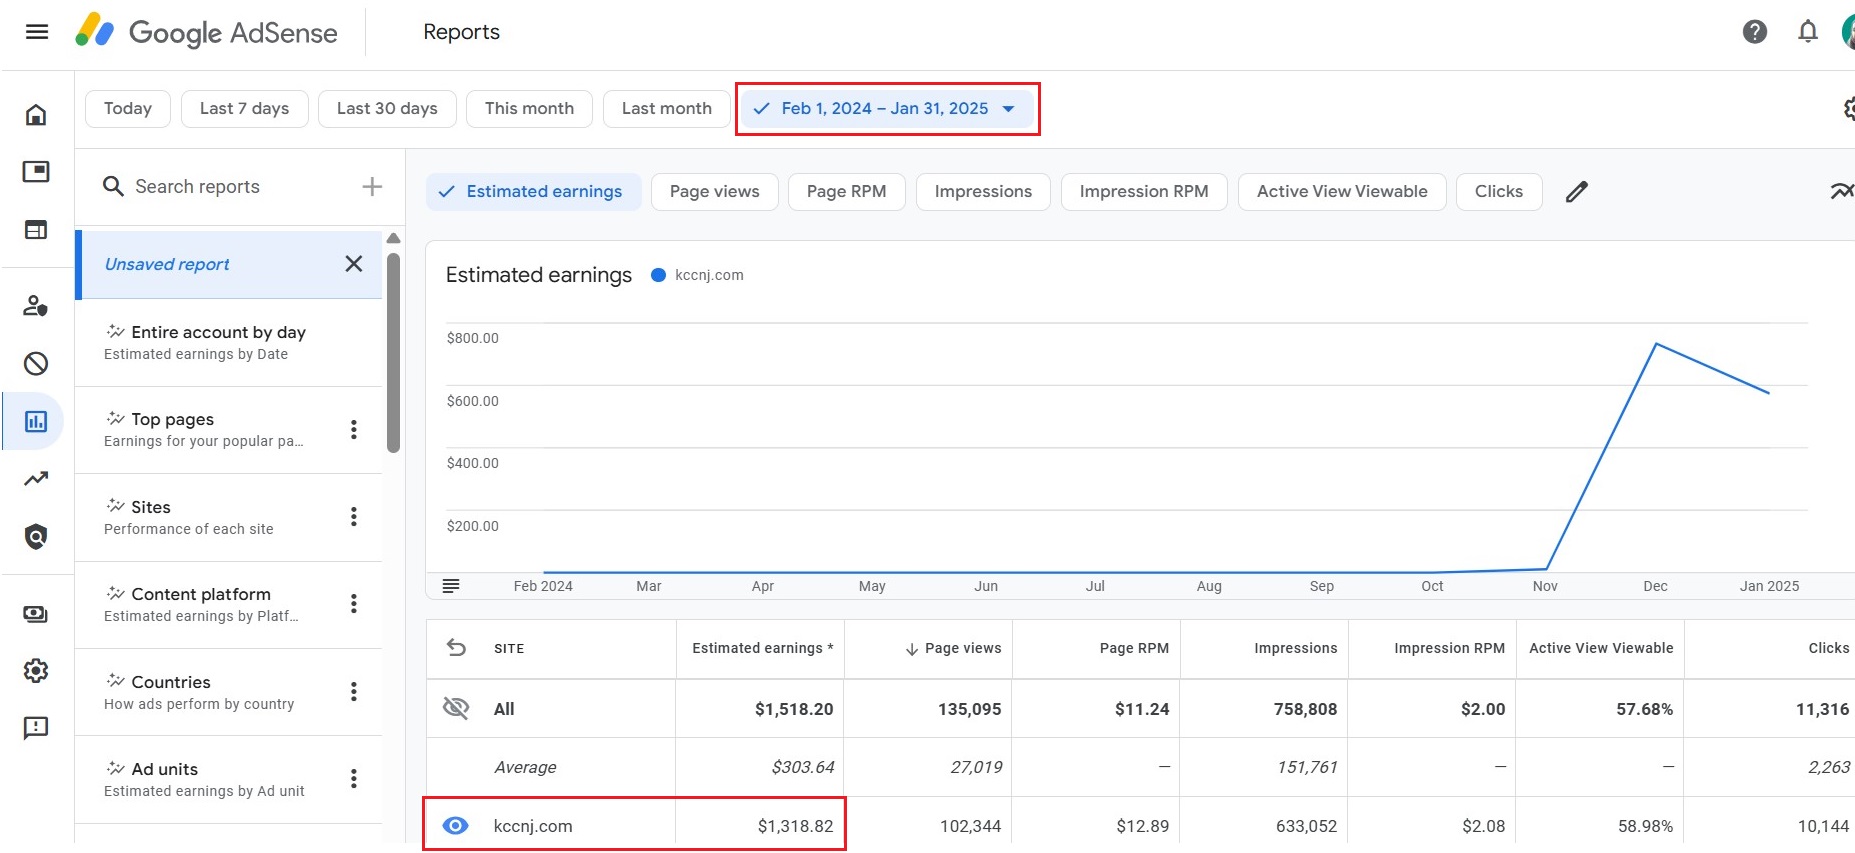Sort by Impressions column header
This screenshot has width=1855, height=853.
(x=1295, y=648)
